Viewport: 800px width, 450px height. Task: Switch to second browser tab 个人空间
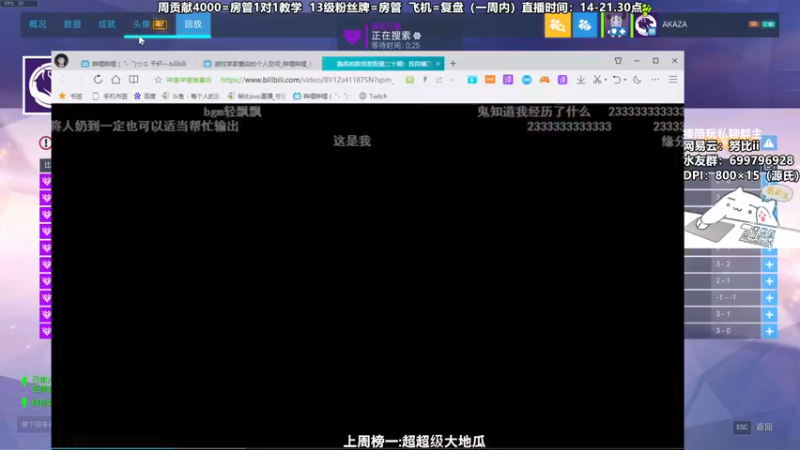point(258,64)
